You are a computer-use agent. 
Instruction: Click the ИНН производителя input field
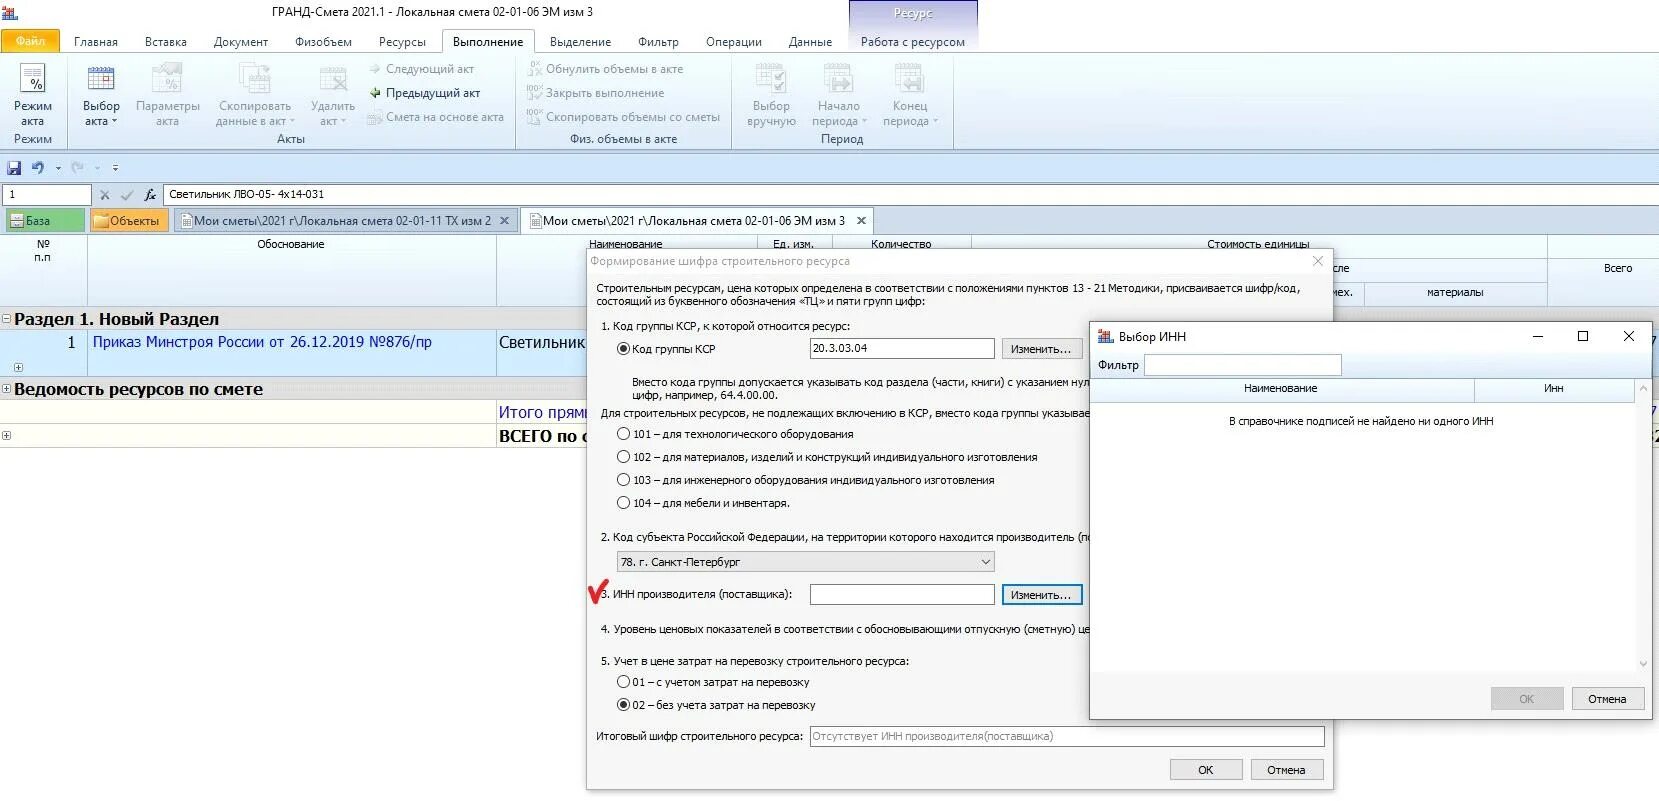902,595
